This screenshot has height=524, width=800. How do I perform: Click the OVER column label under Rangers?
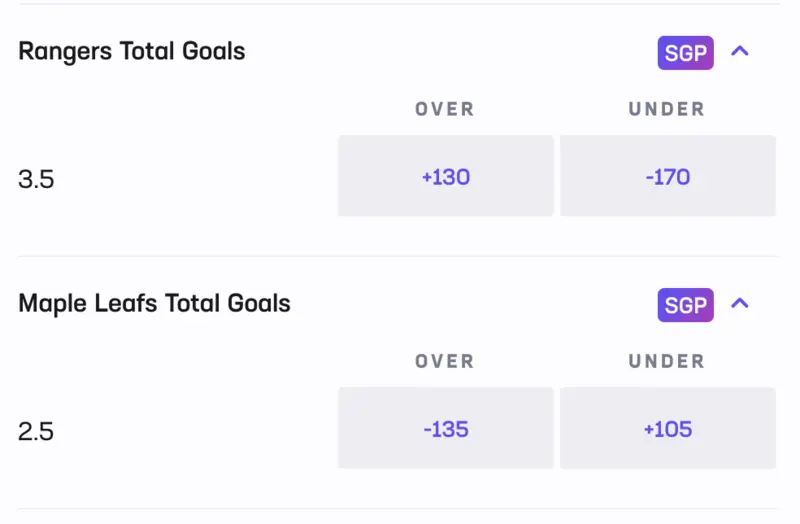tap(445, 109)
